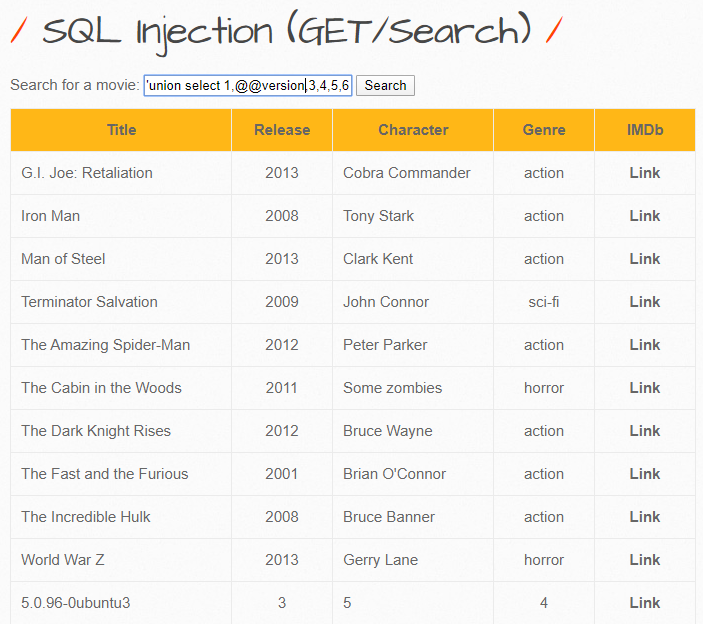Open IMDb Link in the 5.0.96-0ubuntu3 row
The image size is (703, 624).
[x=644, y=603]
